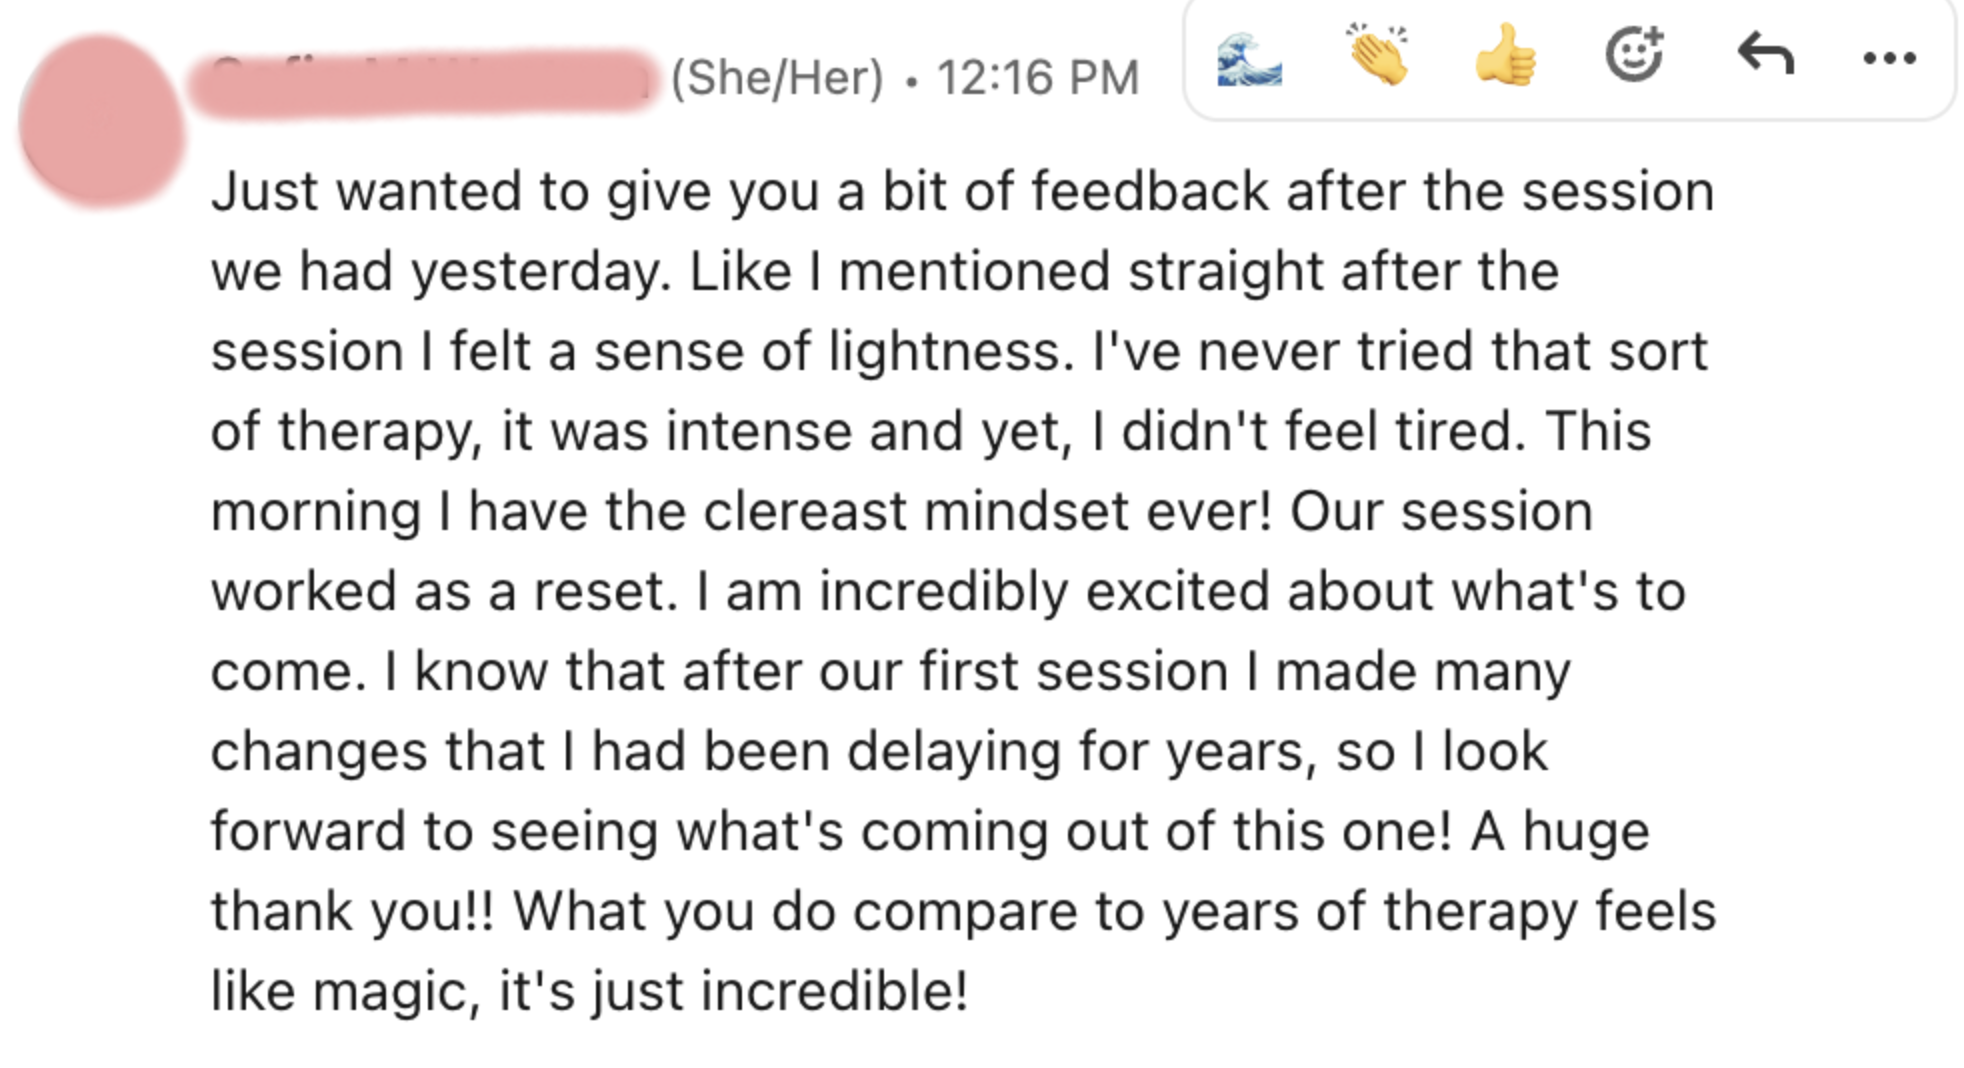Click the (She/Her) pronouns label

777,78
